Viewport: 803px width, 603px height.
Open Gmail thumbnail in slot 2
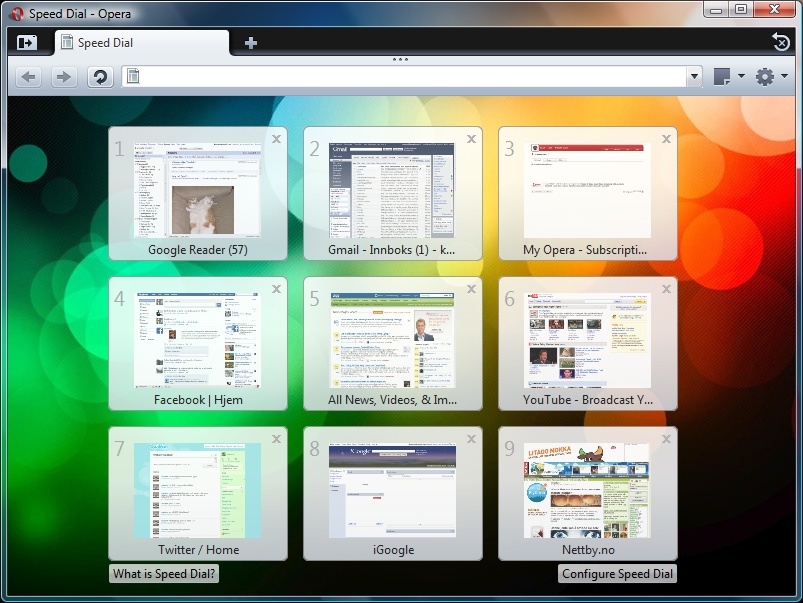pos(392,190)
